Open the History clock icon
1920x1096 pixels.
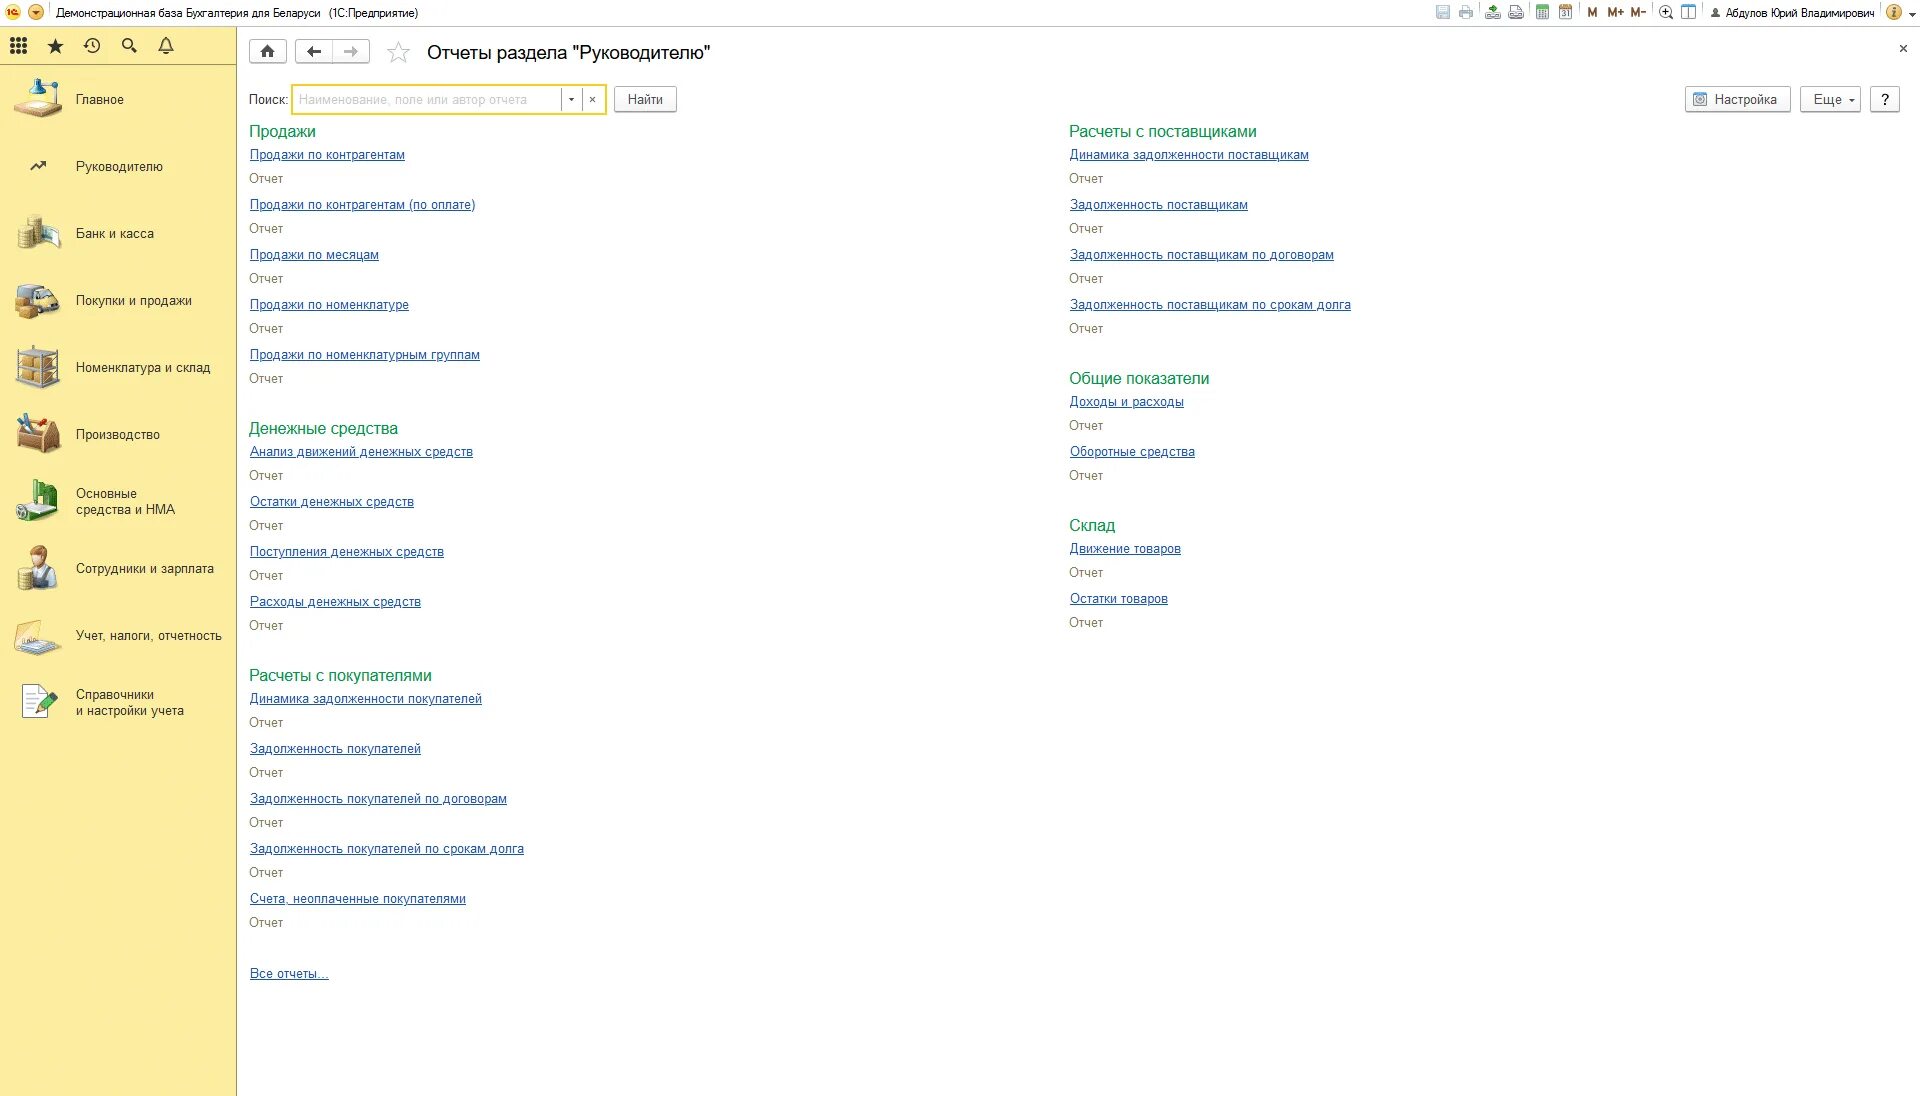92,46
